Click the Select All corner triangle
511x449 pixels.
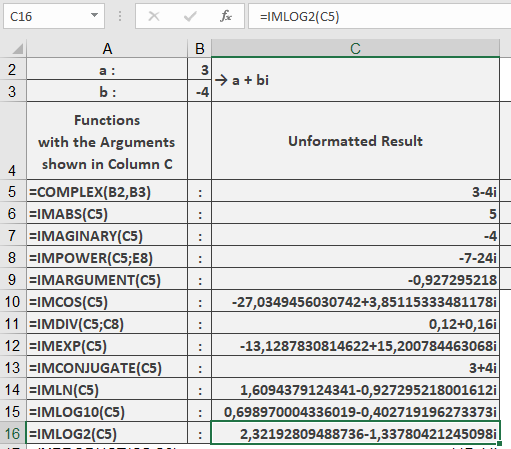point(17,49)
